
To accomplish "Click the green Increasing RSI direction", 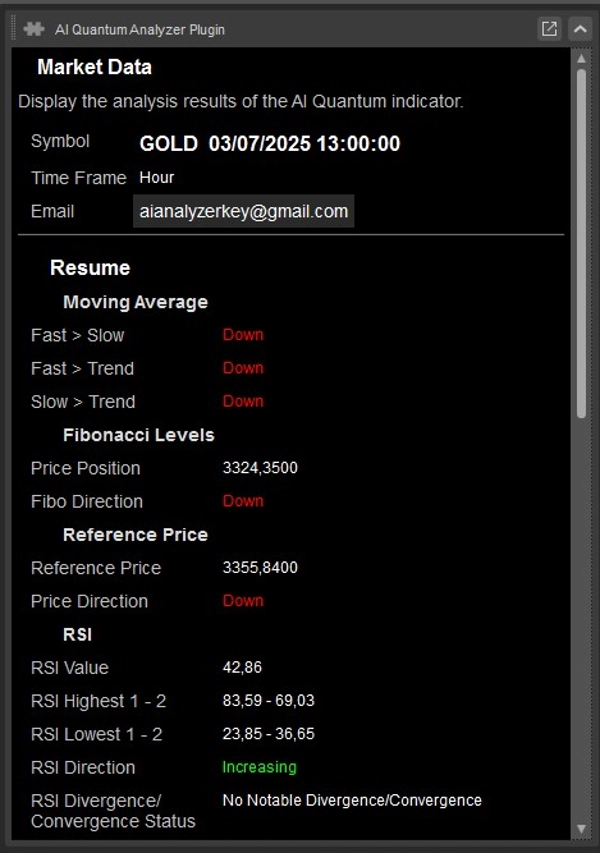I will pos(259,767).
